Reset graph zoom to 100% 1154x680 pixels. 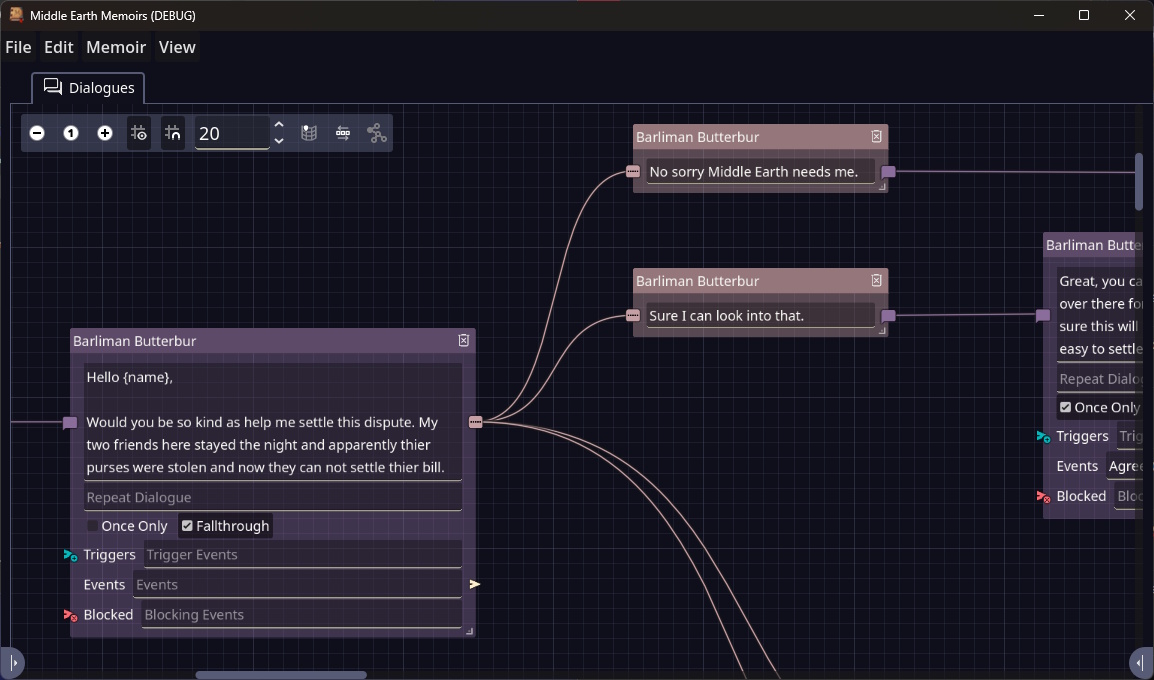[71, 133]
